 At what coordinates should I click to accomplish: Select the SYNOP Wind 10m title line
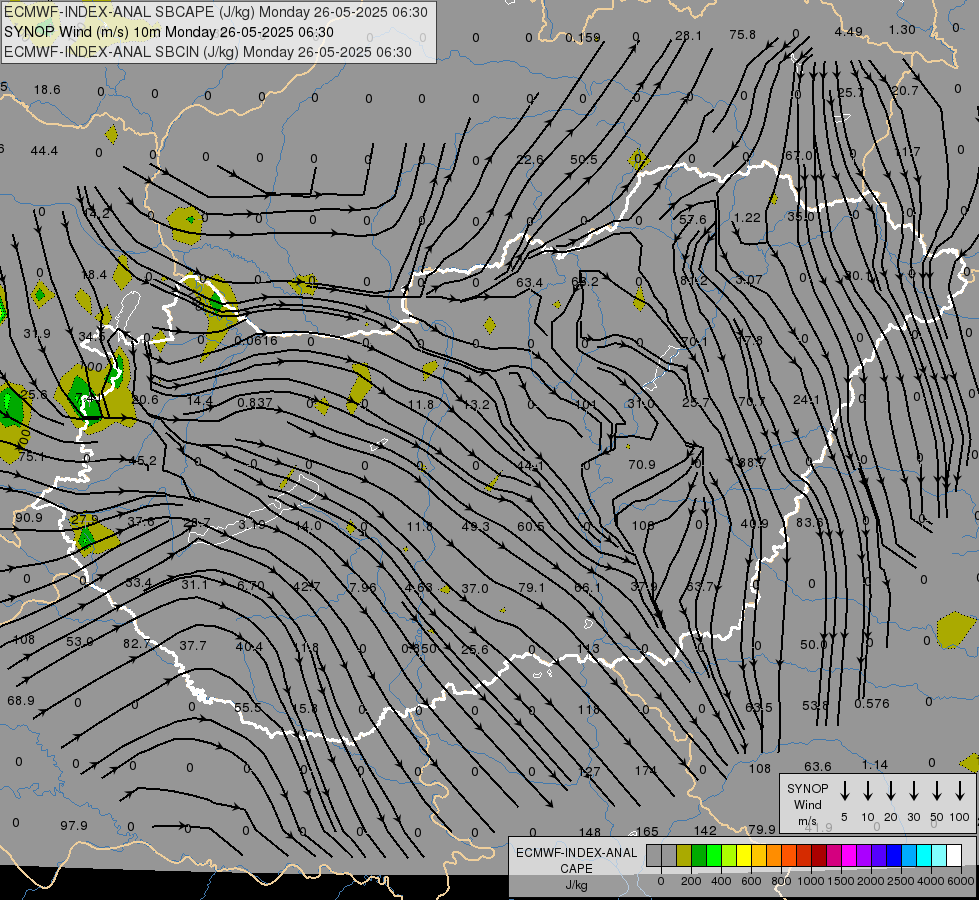coord(169,32)
